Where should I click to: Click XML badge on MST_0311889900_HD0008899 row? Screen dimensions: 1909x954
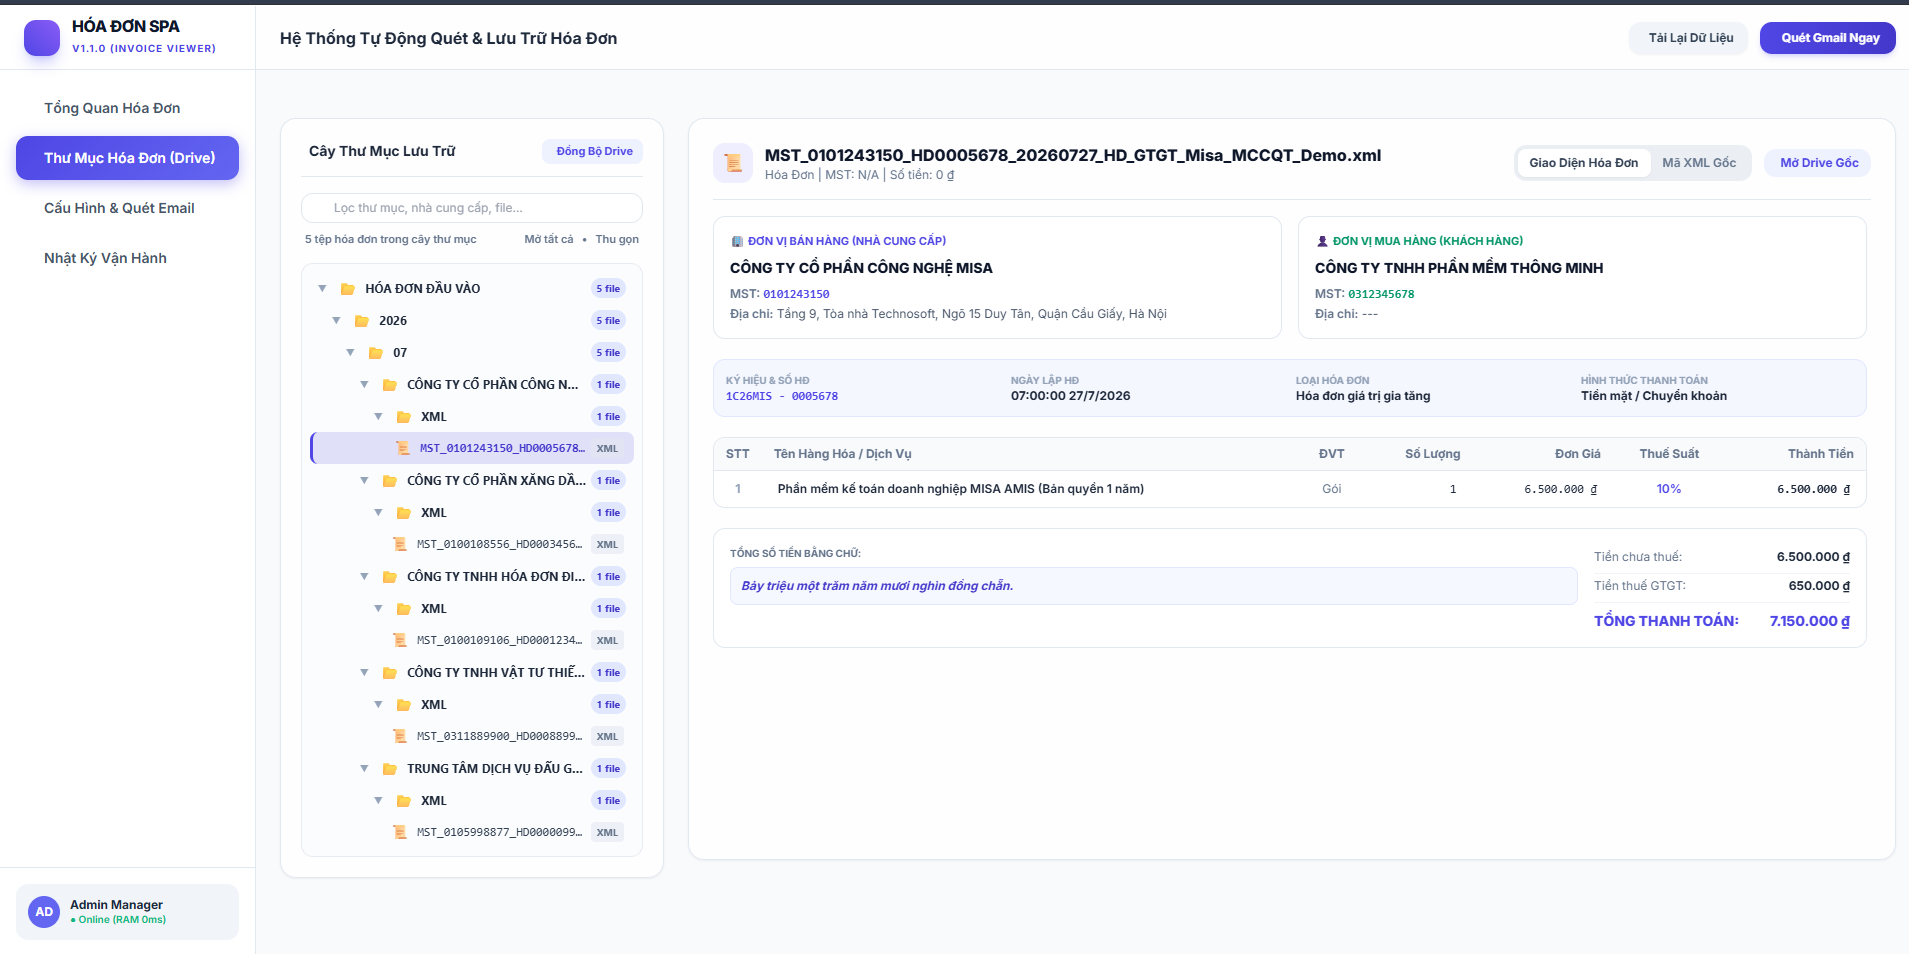click(x=607, y=737)
